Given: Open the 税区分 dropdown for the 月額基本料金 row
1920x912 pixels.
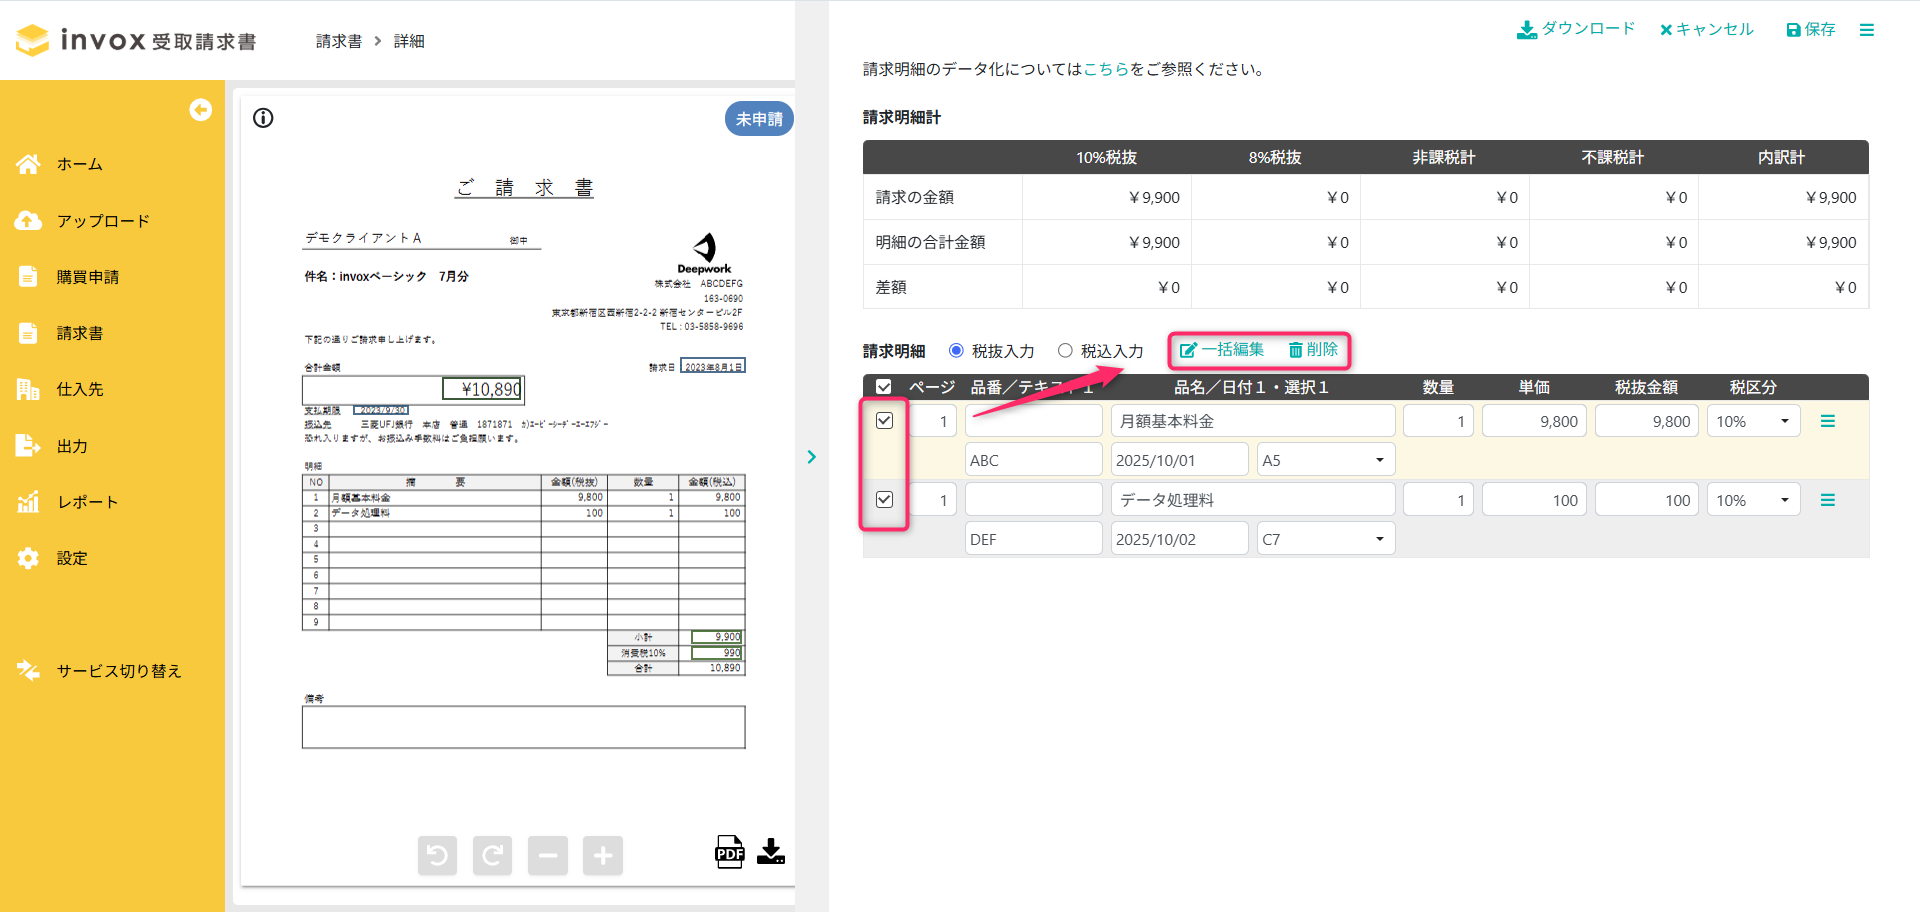Looking at the screenshot, I should tap(1752, 422).
